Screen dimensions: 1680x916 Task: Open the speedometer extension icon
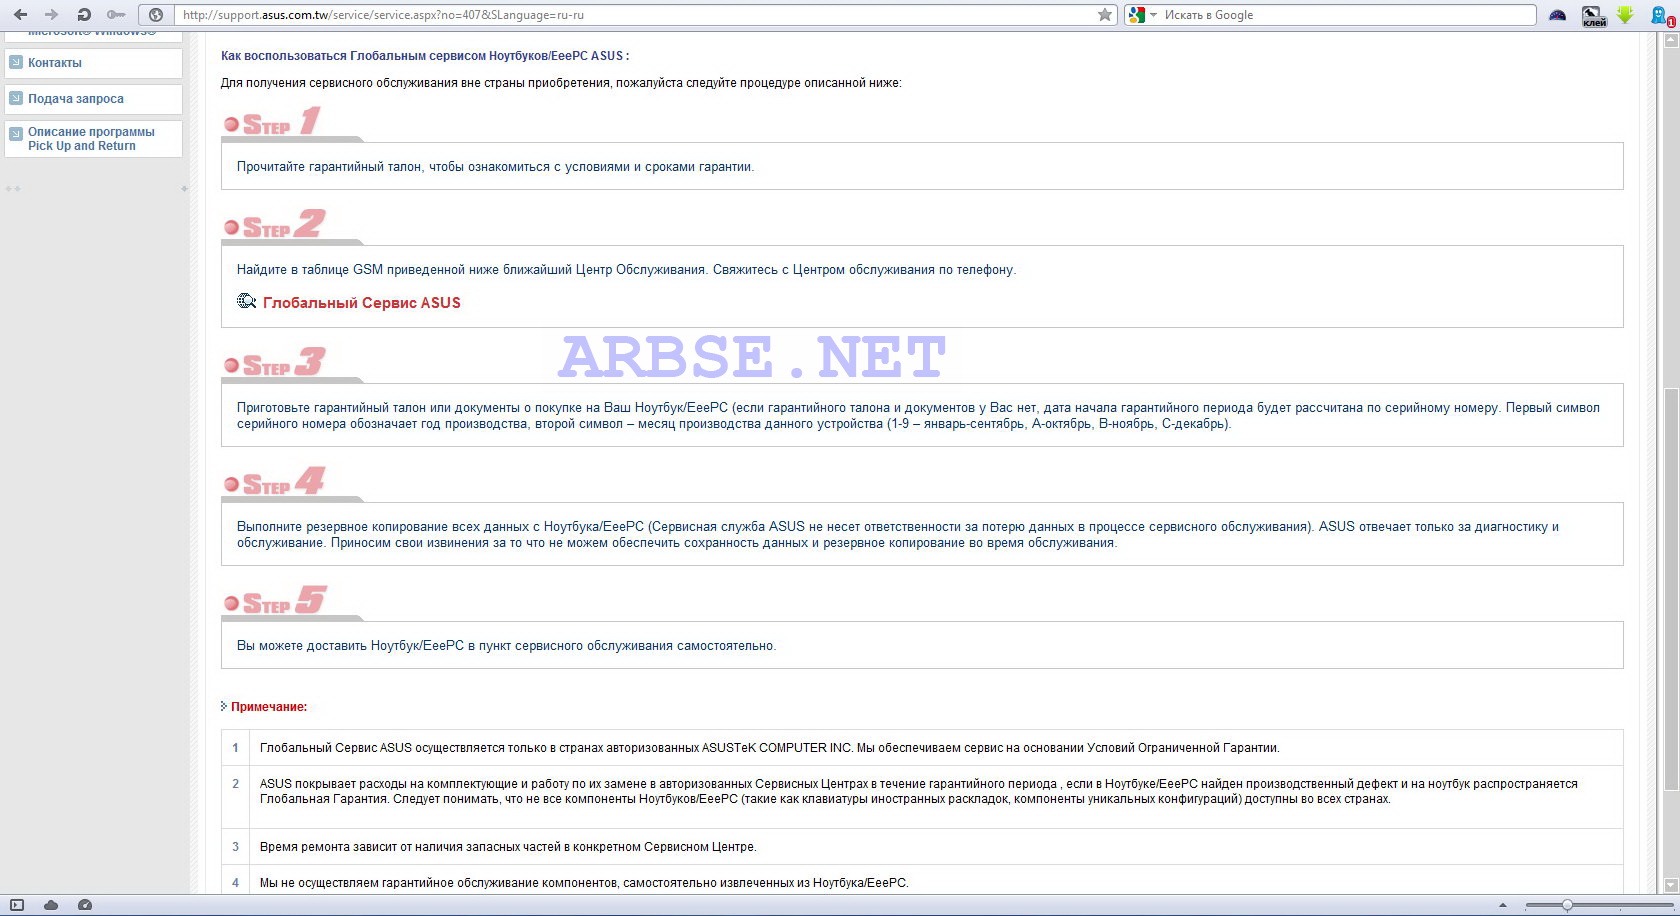click(x=1558, y=15)
